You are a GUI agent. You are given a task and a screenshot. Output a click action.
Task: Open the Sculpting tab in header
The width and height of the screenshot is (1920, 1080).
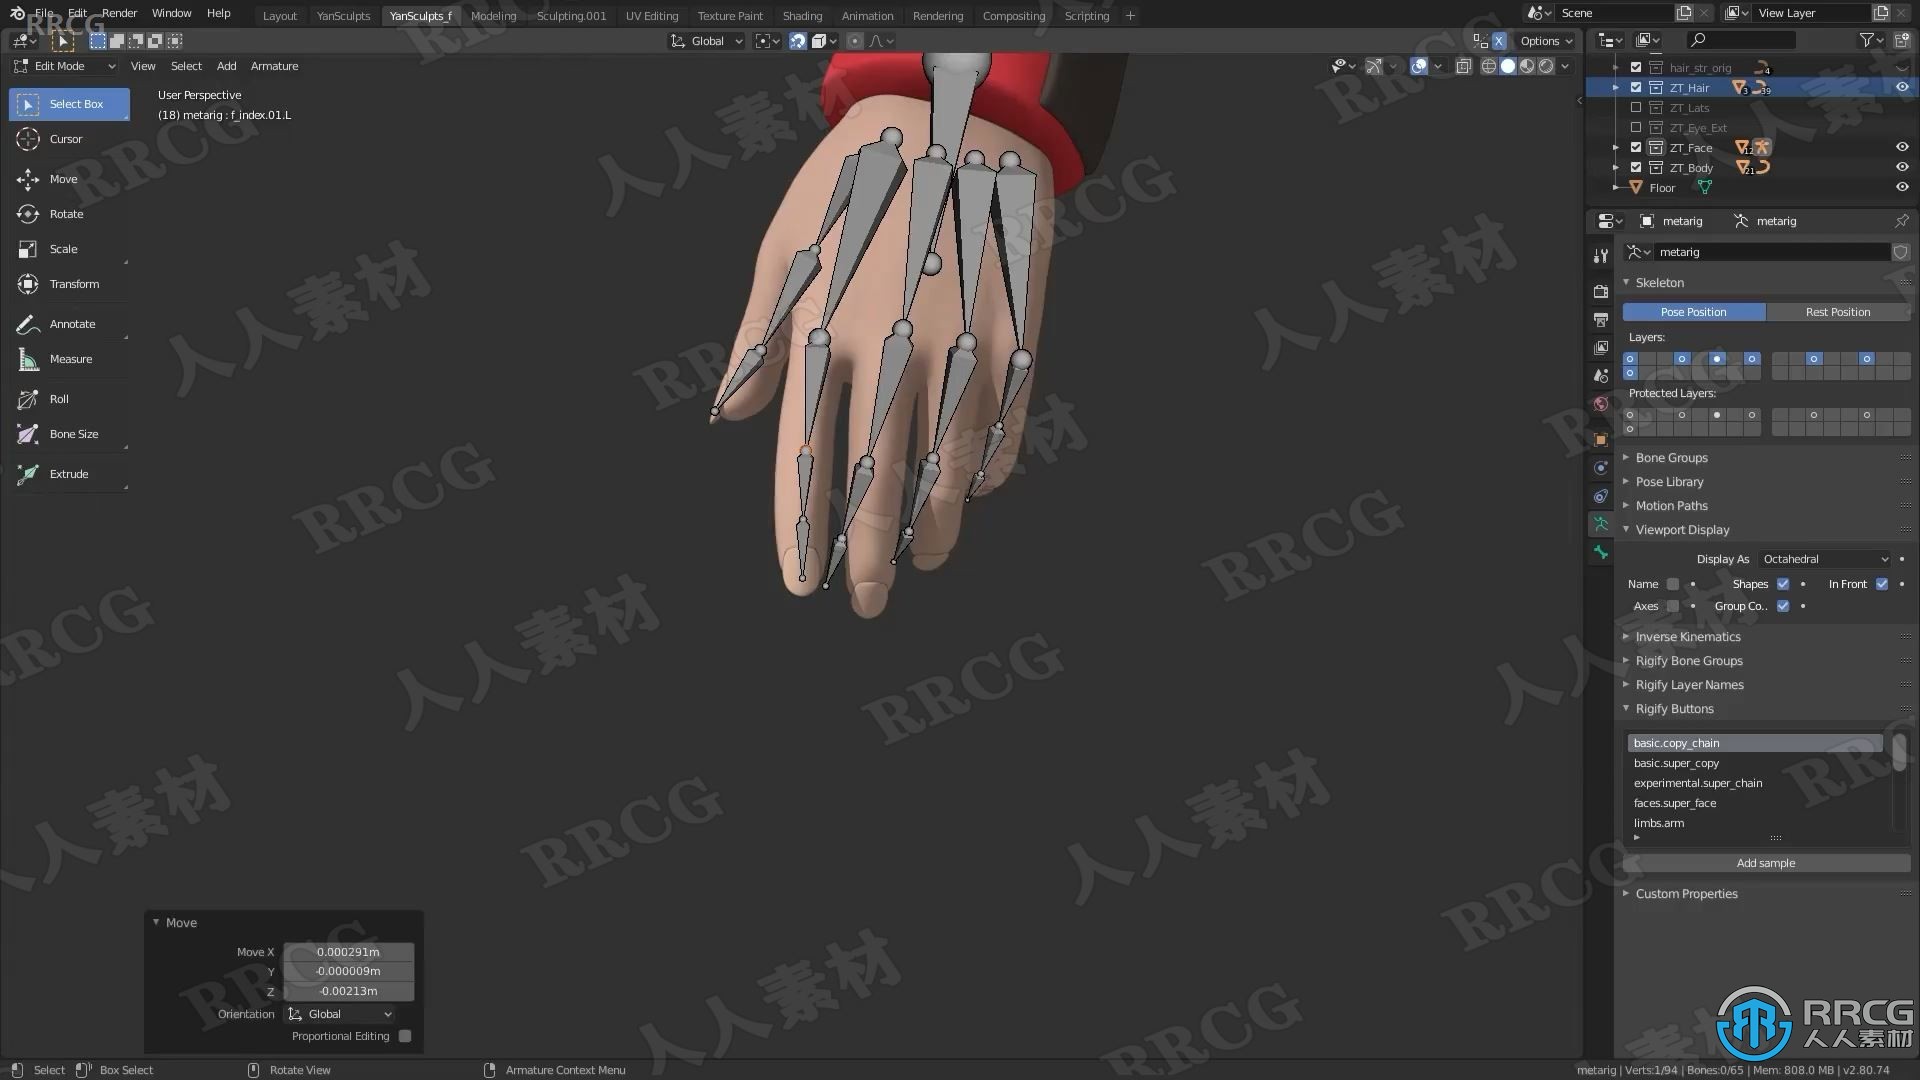(x=570, y=15)
